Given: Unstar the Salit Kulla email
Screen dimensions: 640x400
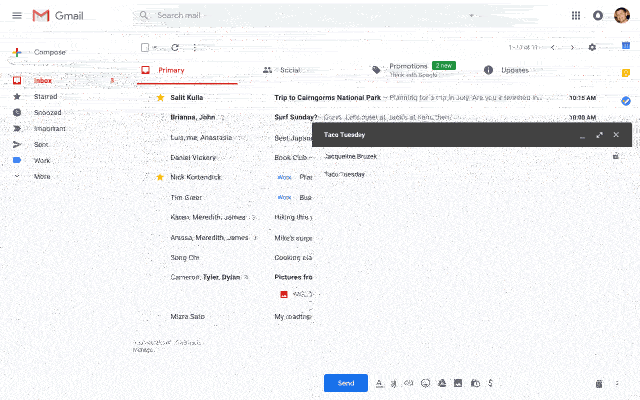Looking at the screenshot, I should click(x=160, y=98).
